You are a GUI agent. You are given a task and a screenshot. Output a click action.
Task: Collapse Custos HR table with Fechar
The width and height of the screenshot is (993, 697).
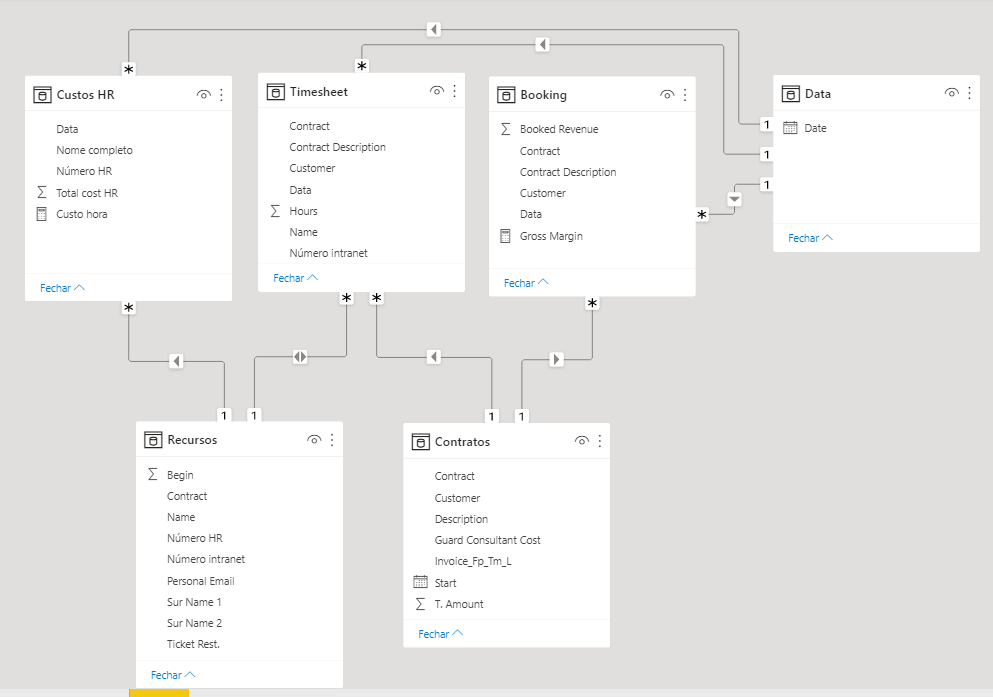62,288
